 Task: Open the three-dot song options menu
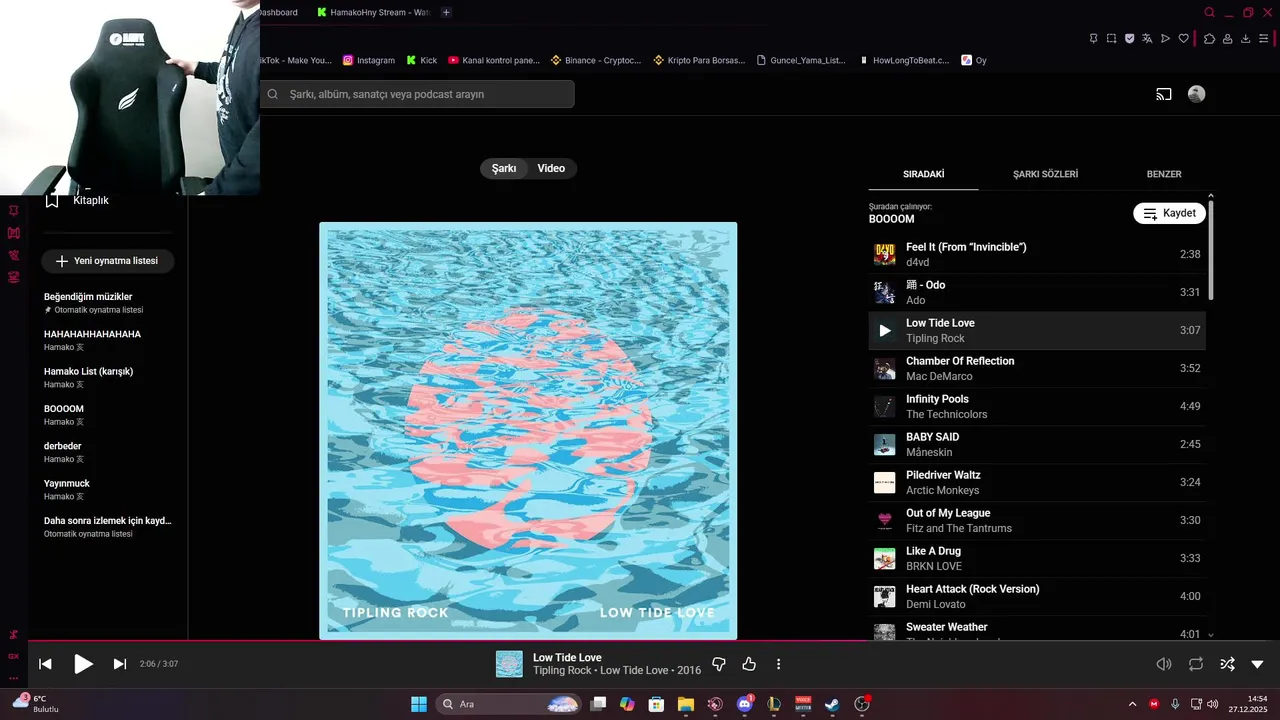(x=778, y=664)
